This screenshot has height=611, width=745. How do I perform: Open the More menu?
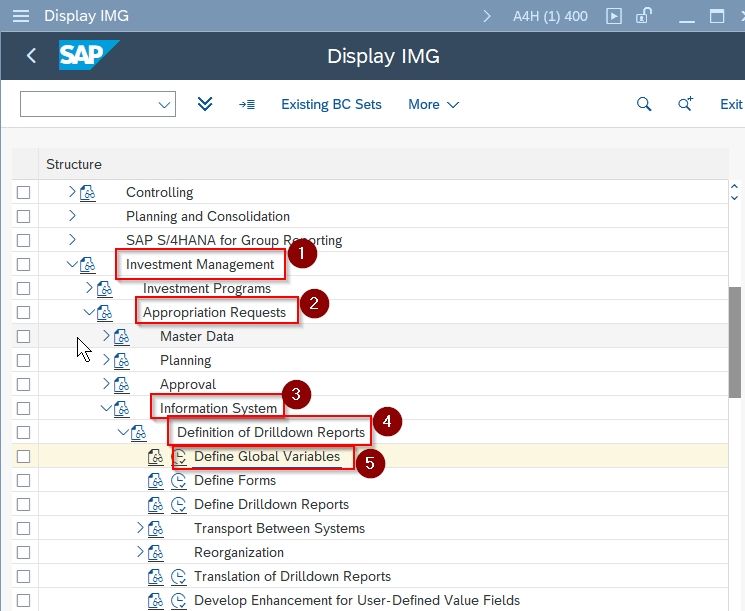(433, 105)
